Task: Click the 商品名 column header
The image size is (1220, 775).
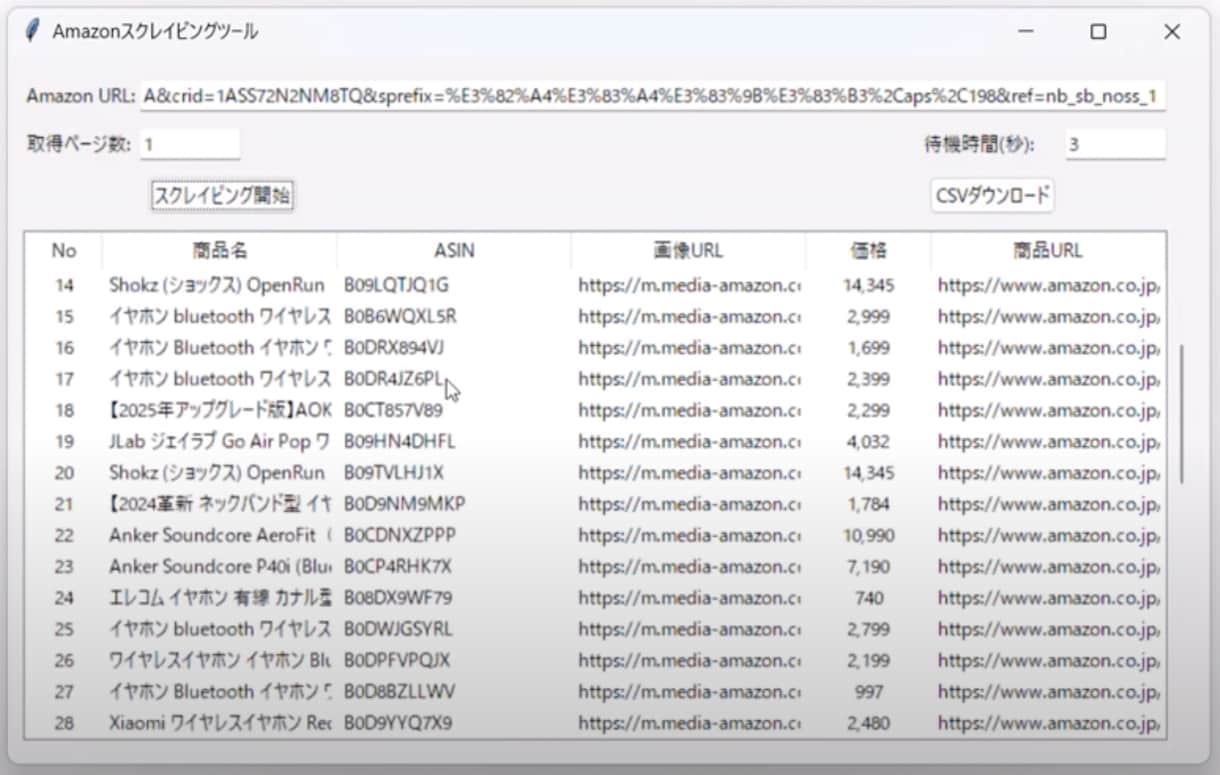Action: point(219,251)
